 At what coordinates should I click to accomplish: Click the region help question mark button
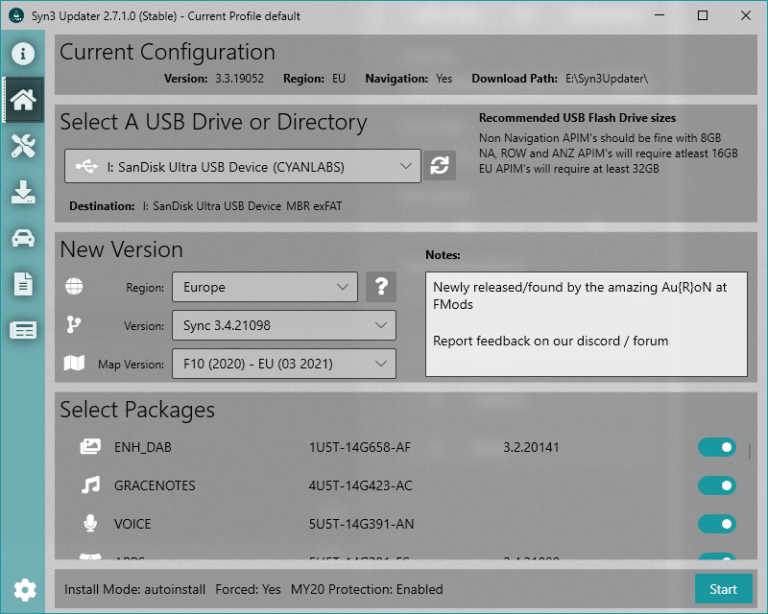click(381, 286)
